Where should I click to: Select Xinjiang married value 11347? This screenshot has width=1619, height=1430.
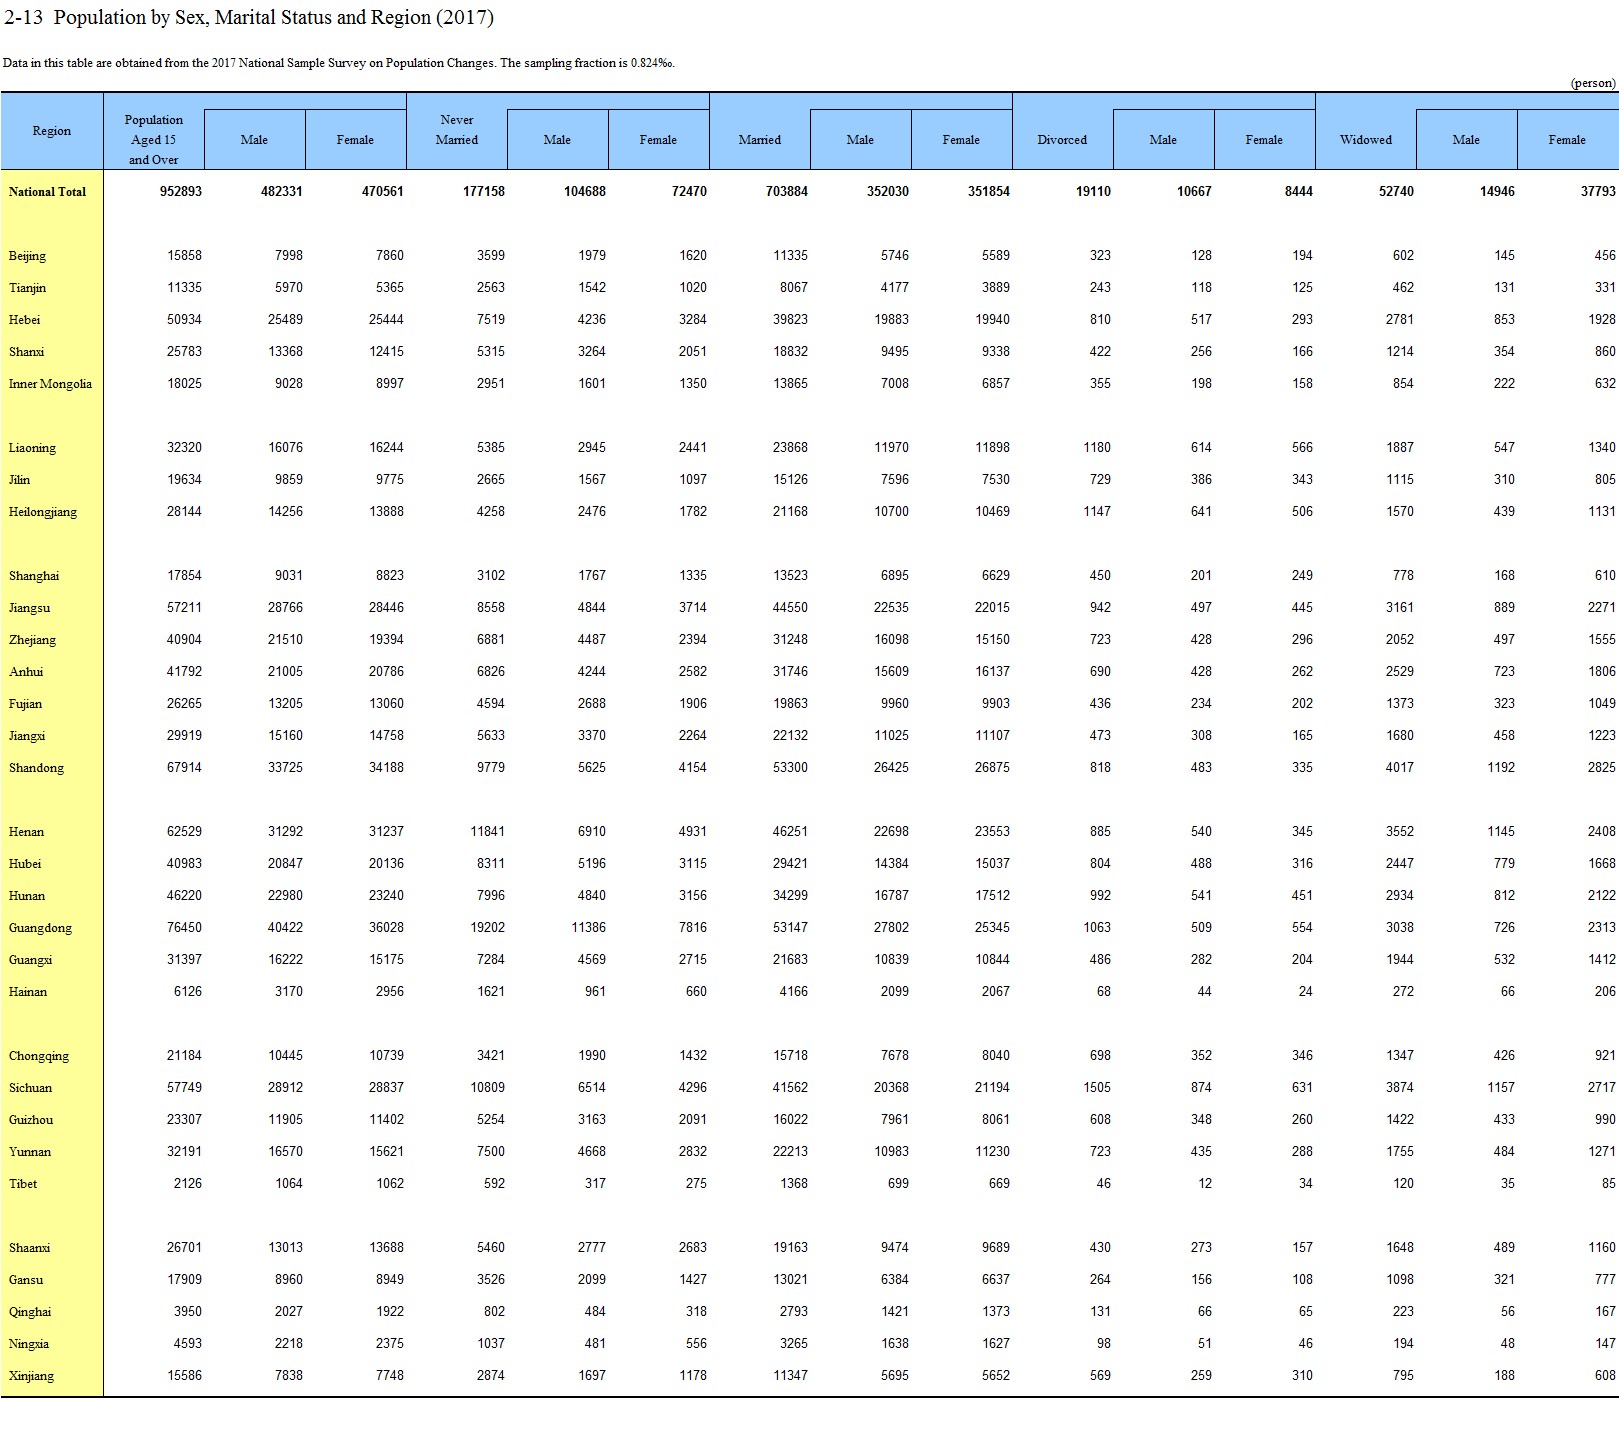[790, 1376]
